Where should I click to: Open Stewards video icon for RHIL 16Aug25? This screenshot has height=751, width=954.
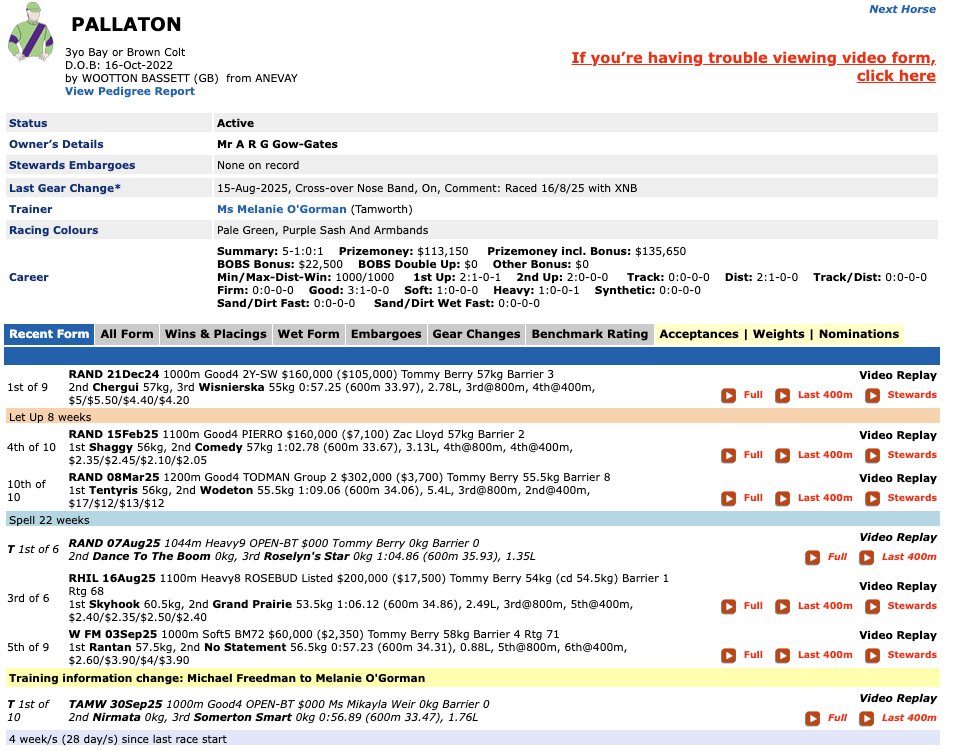[872, 606]
